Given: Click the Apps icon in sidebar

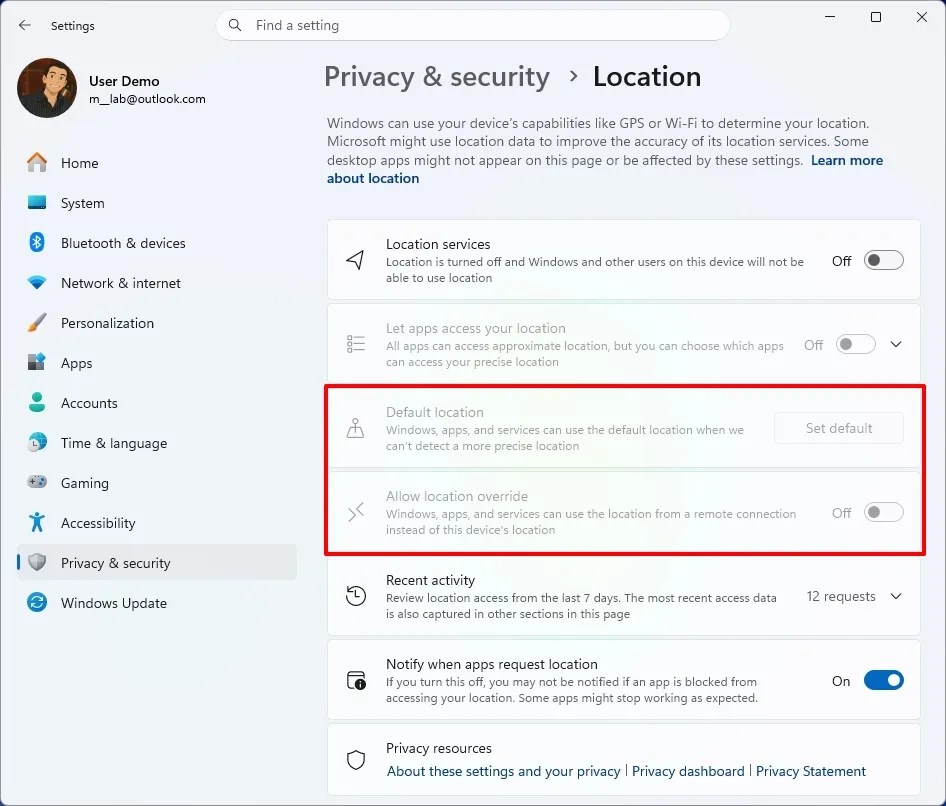Looking at the screenshot, I should (x=37, y=363).
